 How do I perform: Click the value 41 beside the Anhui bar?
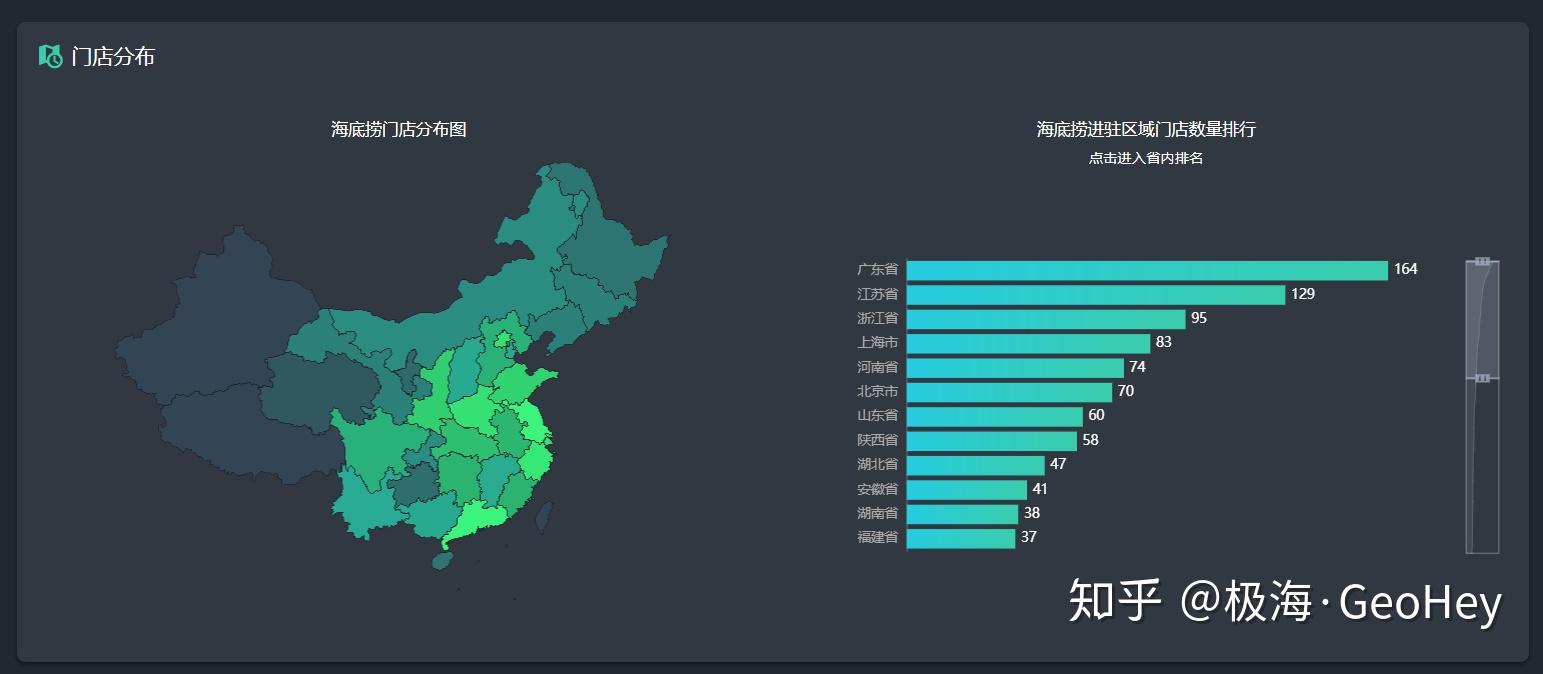1041,489
